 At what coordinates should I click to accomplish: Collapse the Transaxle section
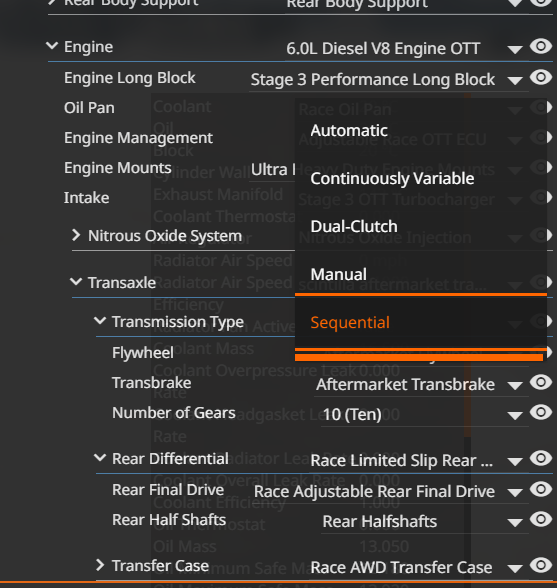[x=76, y=282]
